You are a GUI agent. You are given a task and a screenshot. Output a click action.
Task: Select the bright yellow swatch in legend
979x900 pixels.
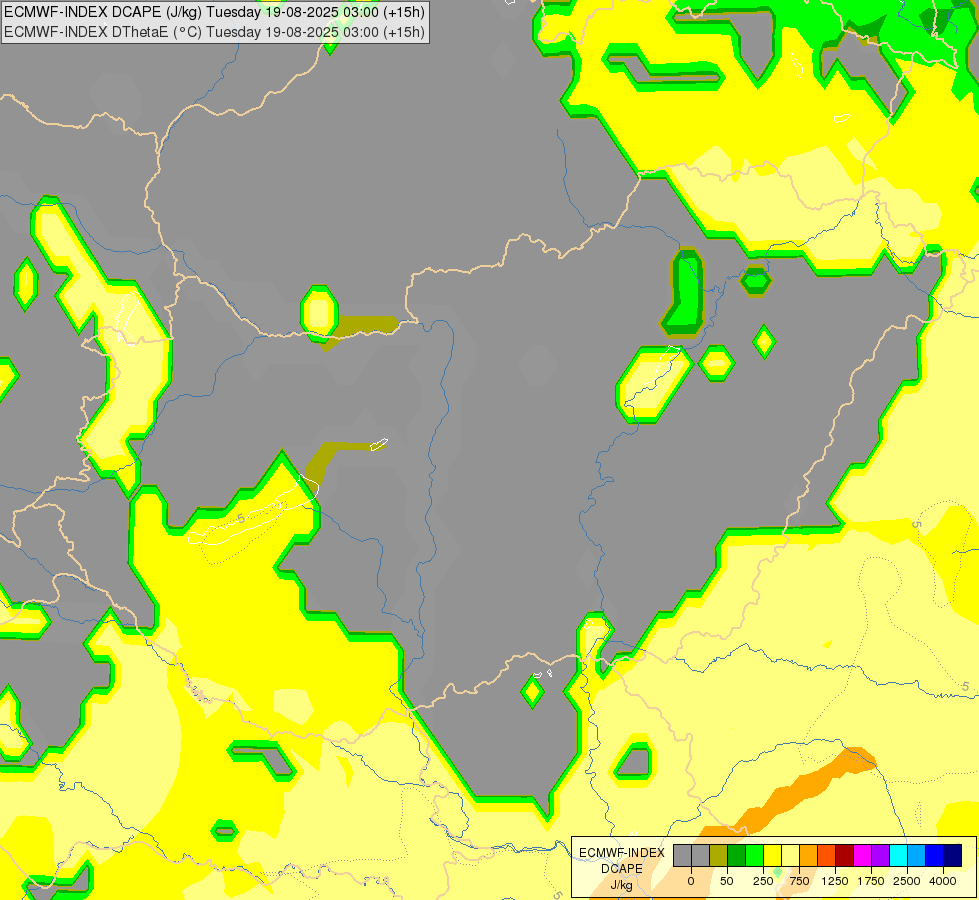pos(772,856)
